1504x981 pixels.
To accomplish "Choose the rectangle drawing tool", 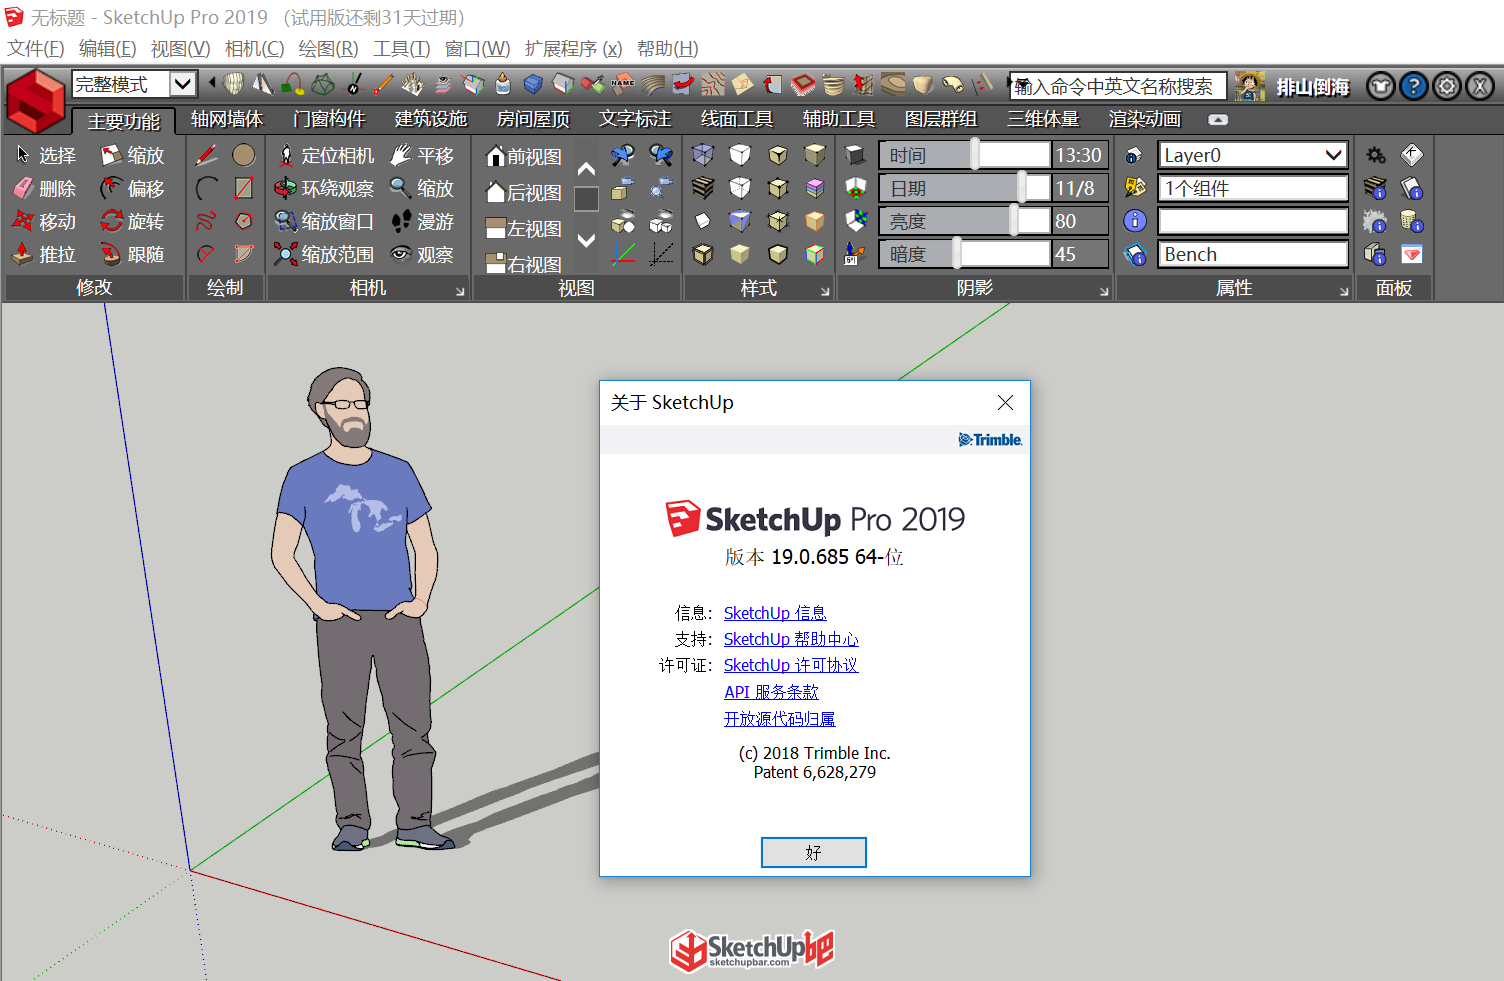I will (x=244, y=188).
